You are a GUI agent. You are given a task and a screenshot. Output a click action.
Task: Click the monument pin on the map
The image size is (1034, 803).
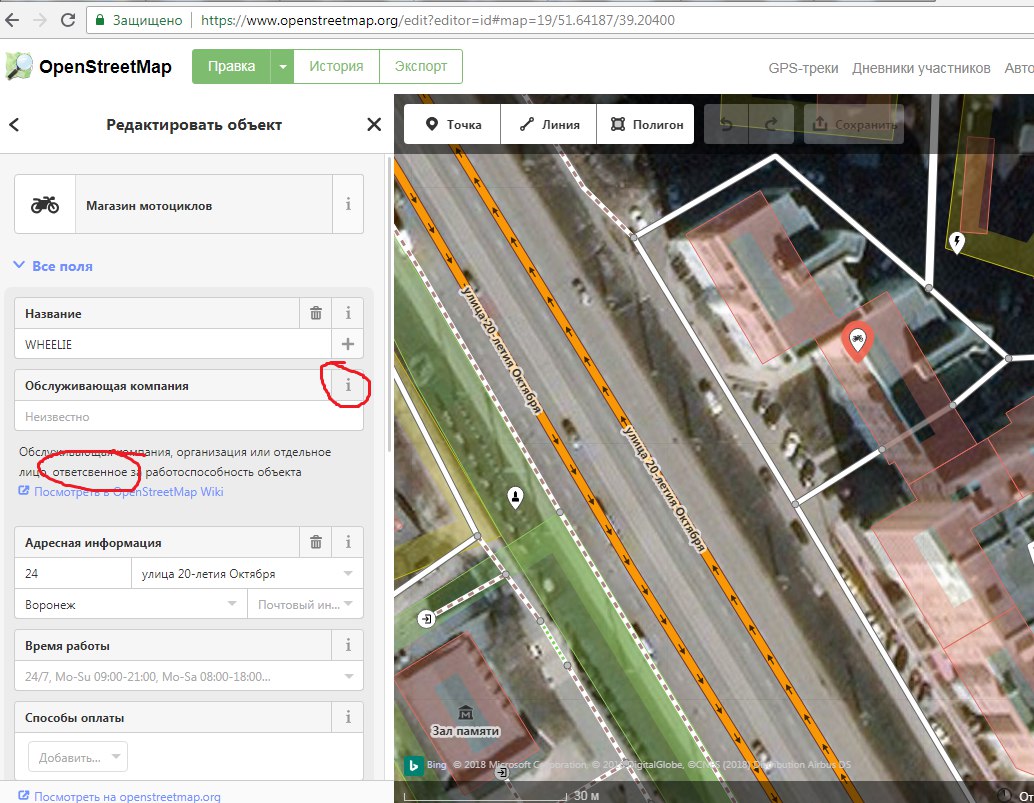[516, 497]
